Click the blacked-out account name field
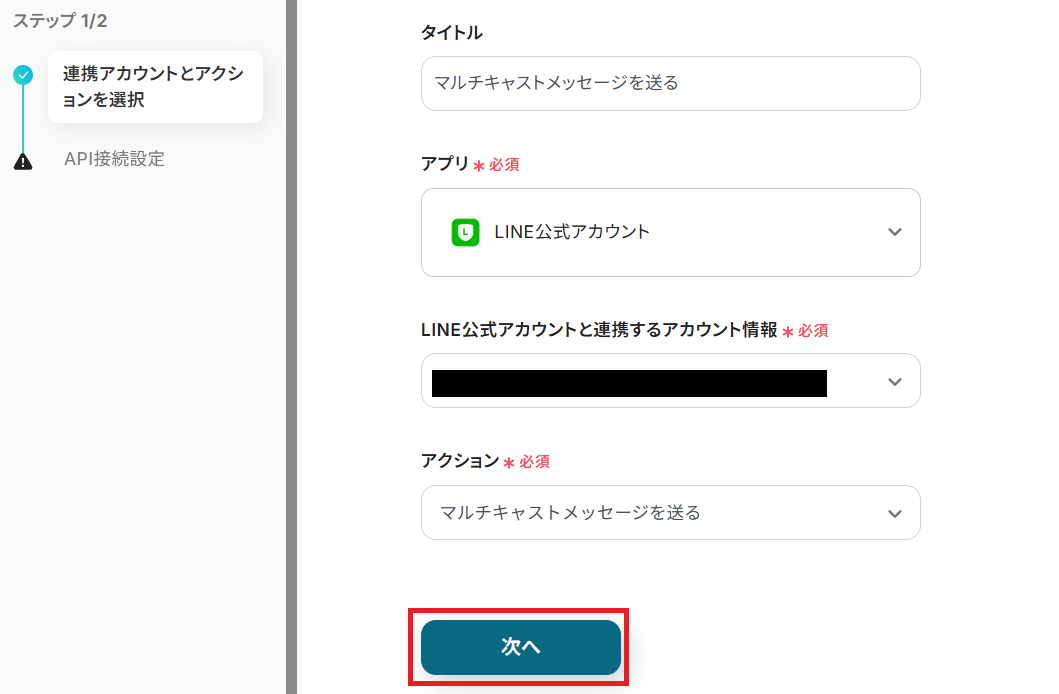The width and height of the screenshot is (1059, 694). click(x=628, y=383)
